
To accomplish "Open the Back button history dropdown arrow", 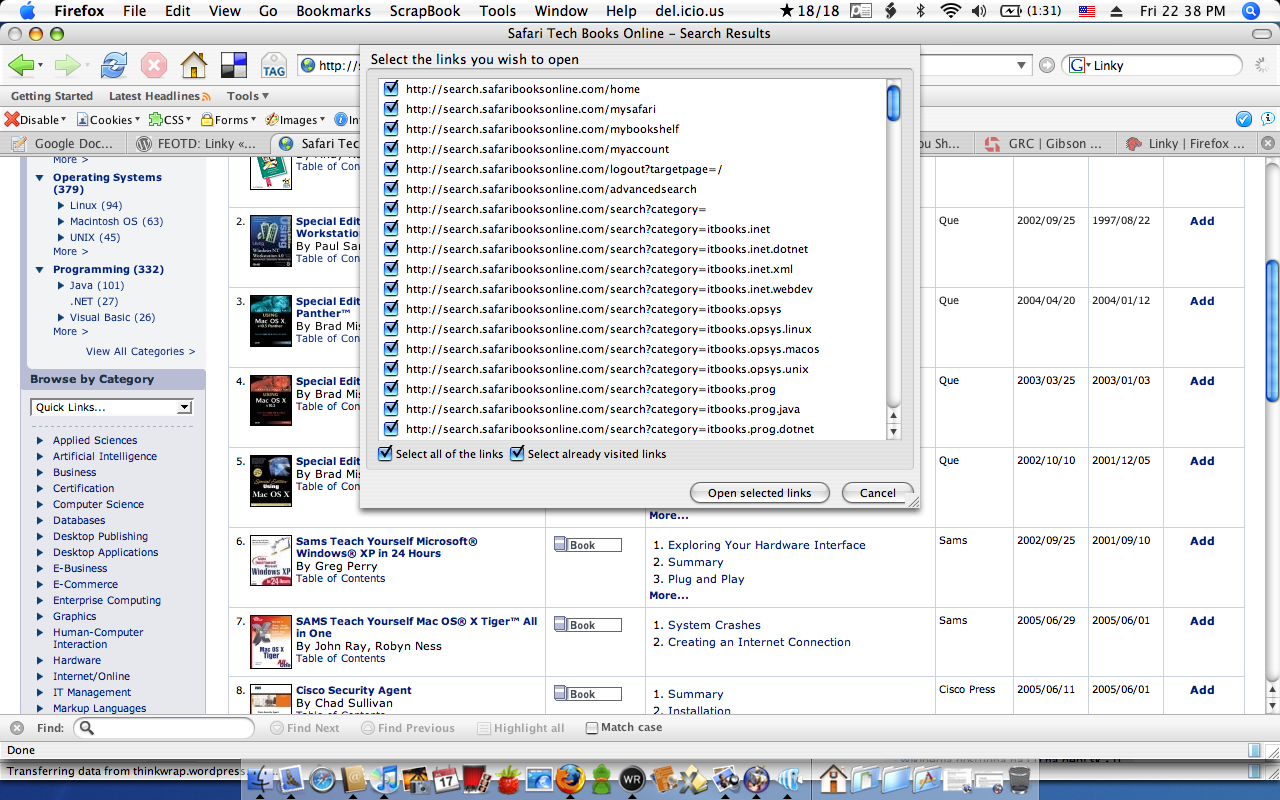I will point(39,66).
